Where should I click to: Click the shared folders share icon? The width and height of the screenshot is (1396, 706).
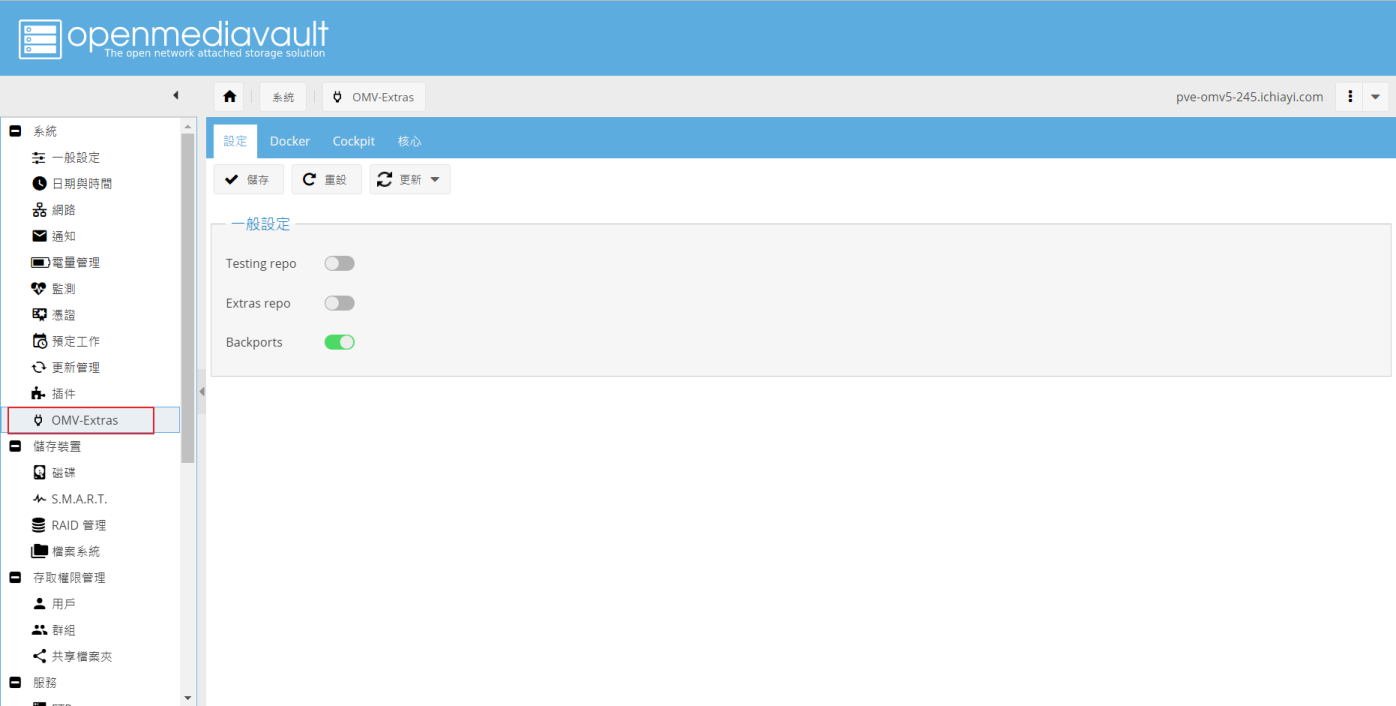click(x=39, y=656)
